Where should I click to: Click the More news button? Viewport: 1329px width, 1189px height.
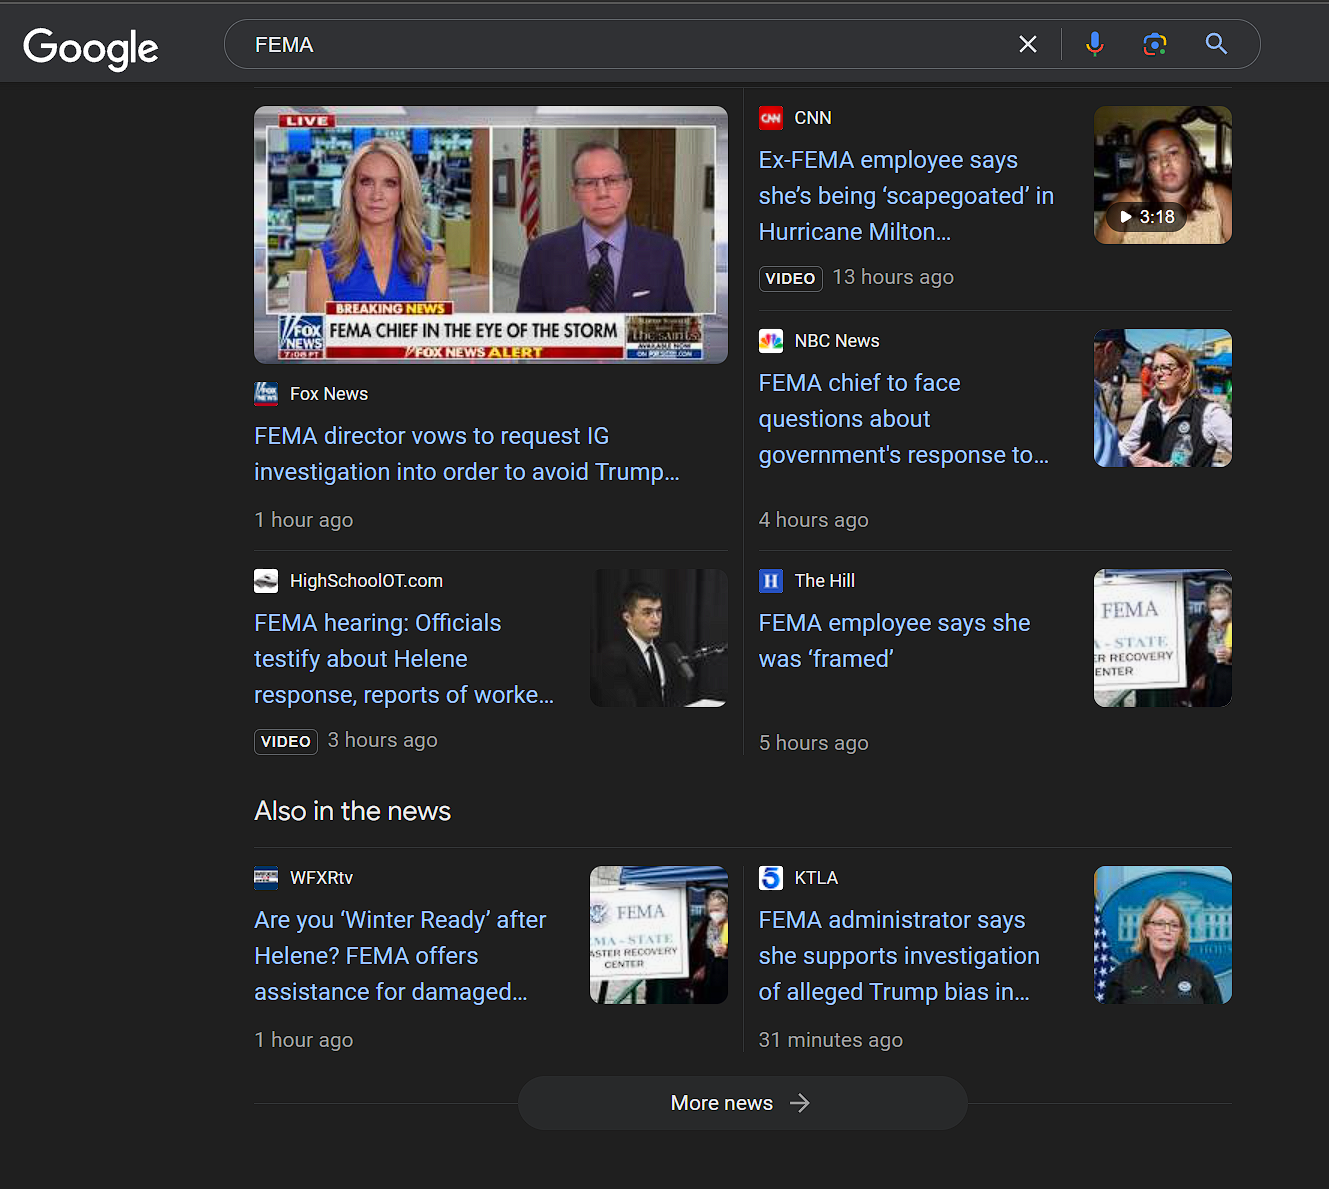(742, 1103)
